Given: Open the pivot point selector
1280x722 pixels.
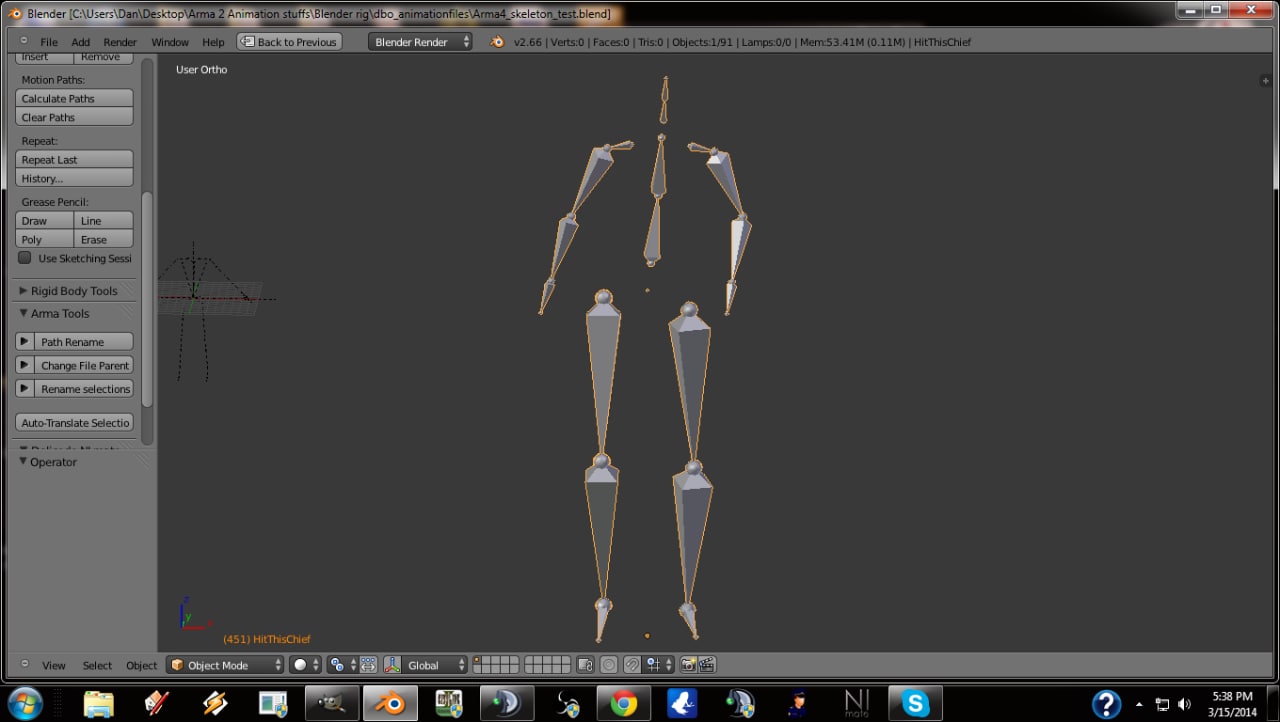Looking at the screenshot, I should click(x=342, y=665).
